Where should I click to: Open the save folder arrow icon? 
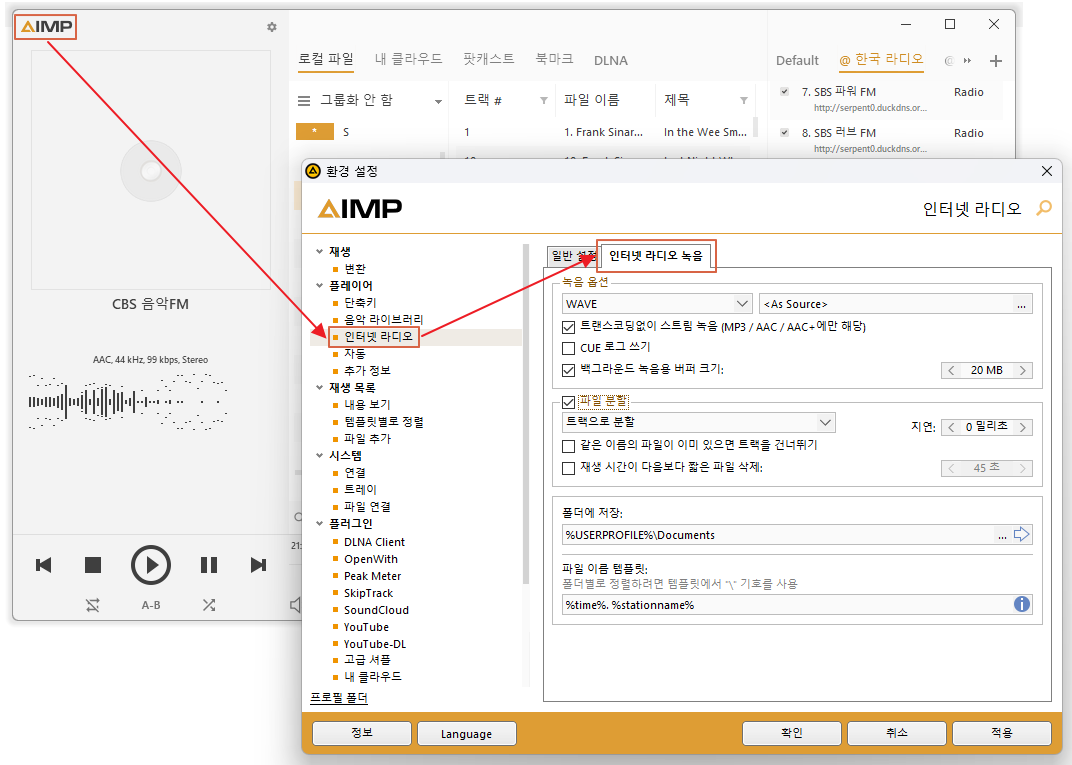coord(1021,535)
